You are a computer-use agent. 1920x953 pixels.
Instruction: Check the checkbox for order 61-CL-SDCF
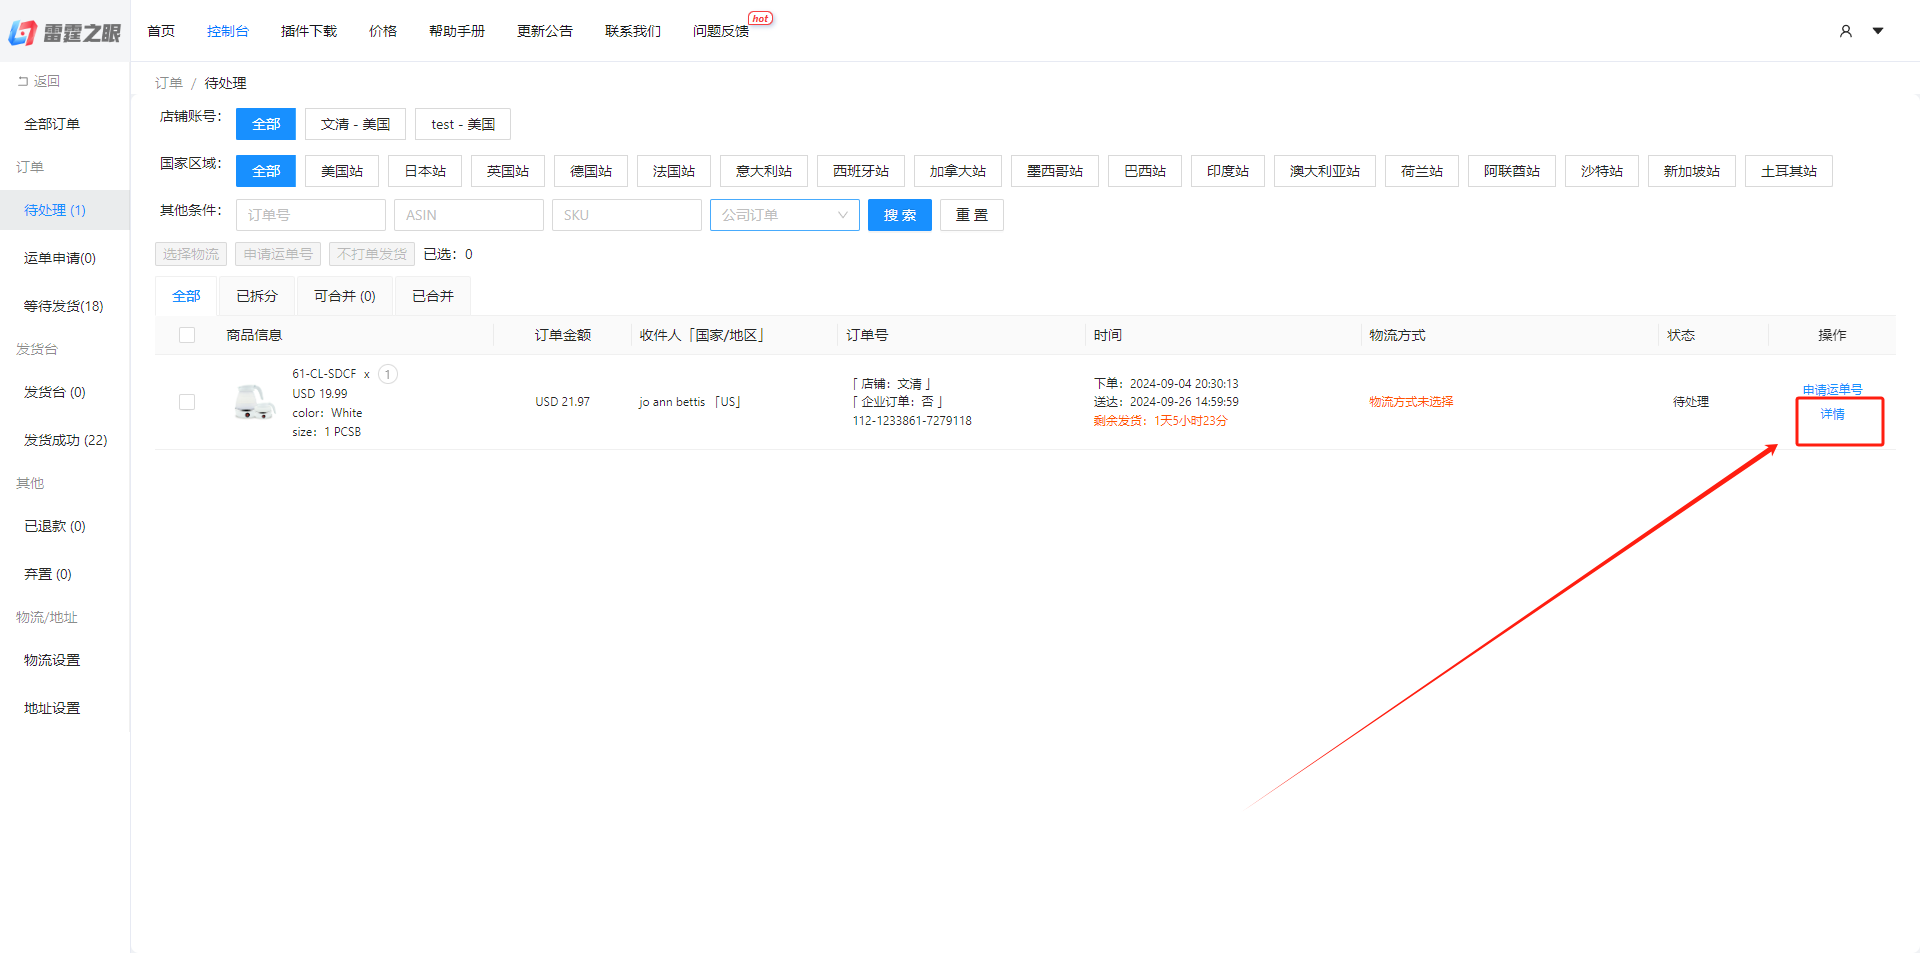coord(187,401)
